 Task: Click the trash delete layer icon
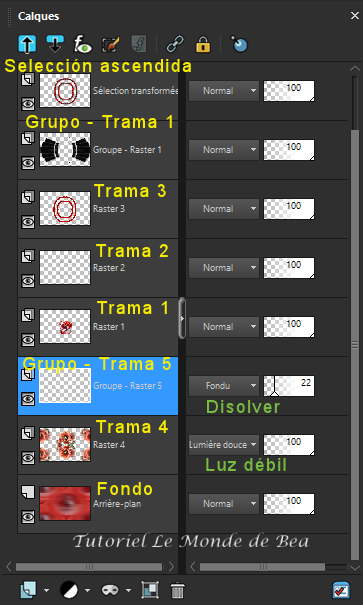pyautogui.click(x=177, y=590)
